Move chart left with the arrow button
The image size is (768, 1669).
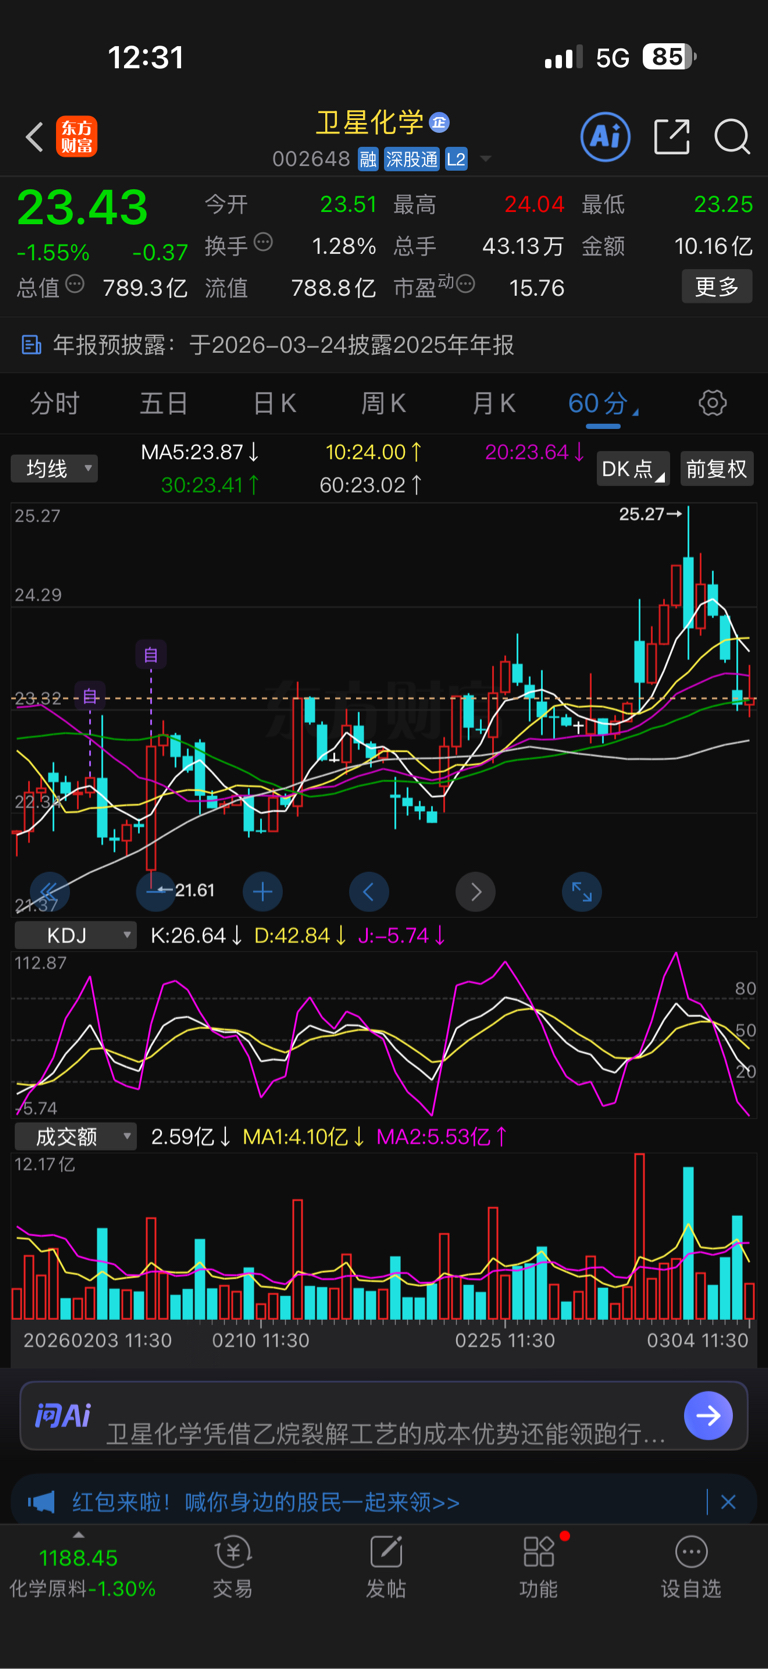coord(368,891)
